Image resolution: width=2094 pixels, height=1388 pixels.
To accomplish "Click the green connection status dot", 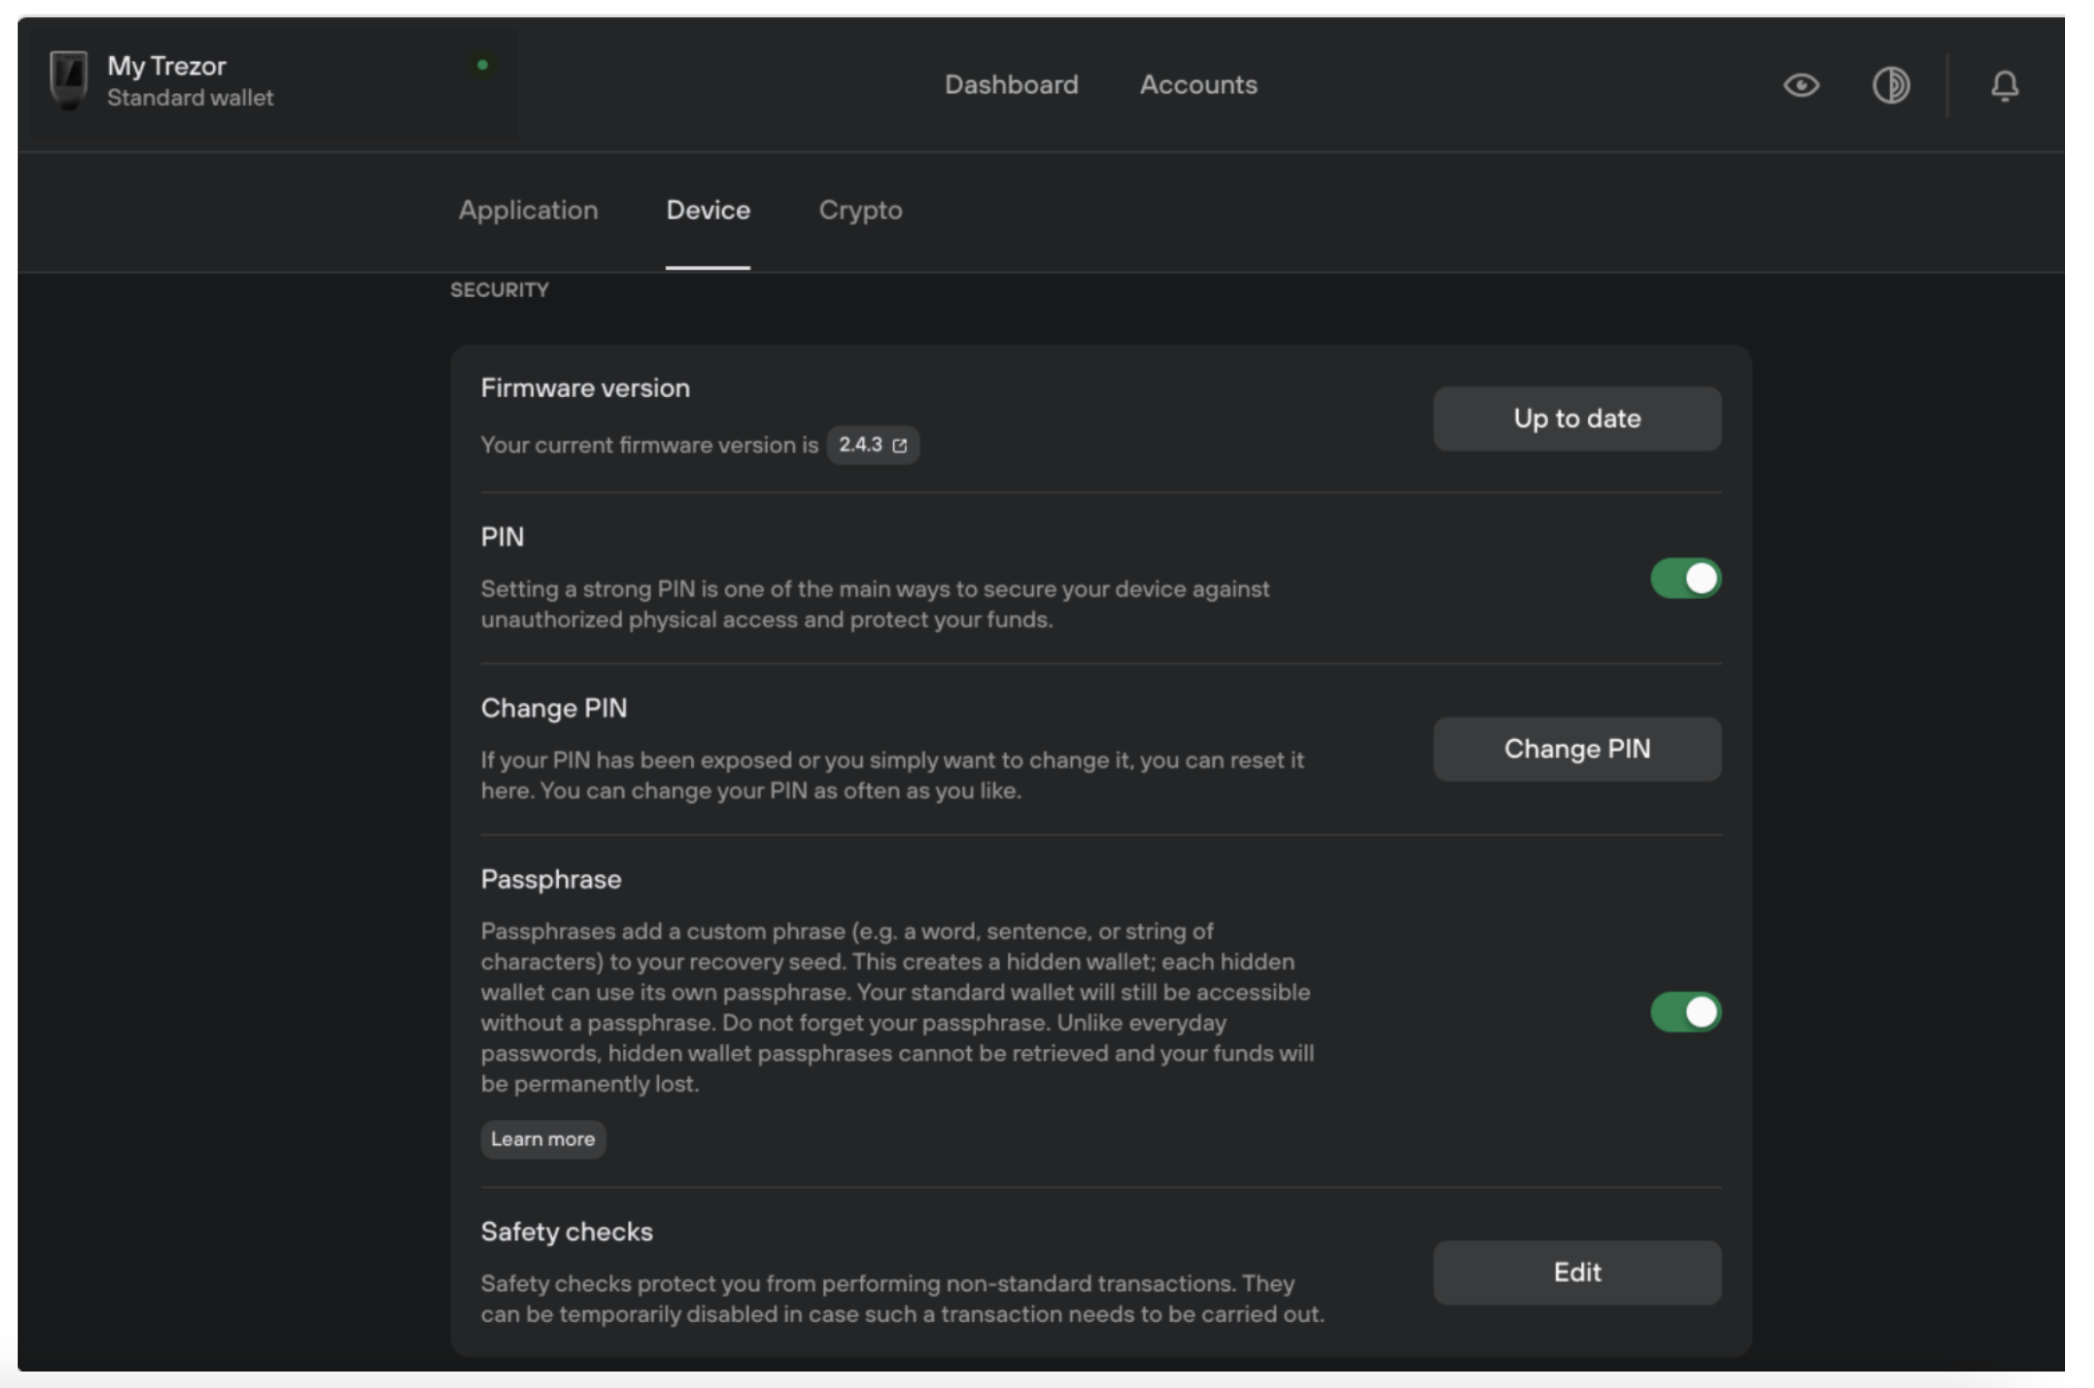I will tap(482, 65).
